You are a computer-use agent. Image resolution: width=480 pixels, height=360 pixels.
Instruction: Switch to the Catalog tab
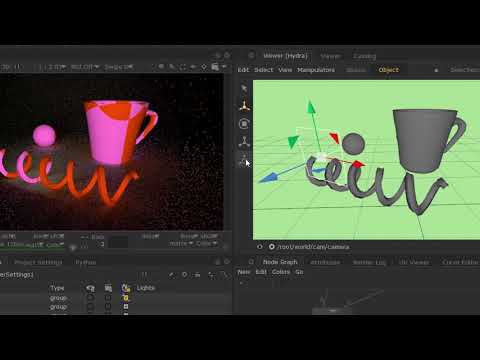pyautogui.click(x=365, y=56)
